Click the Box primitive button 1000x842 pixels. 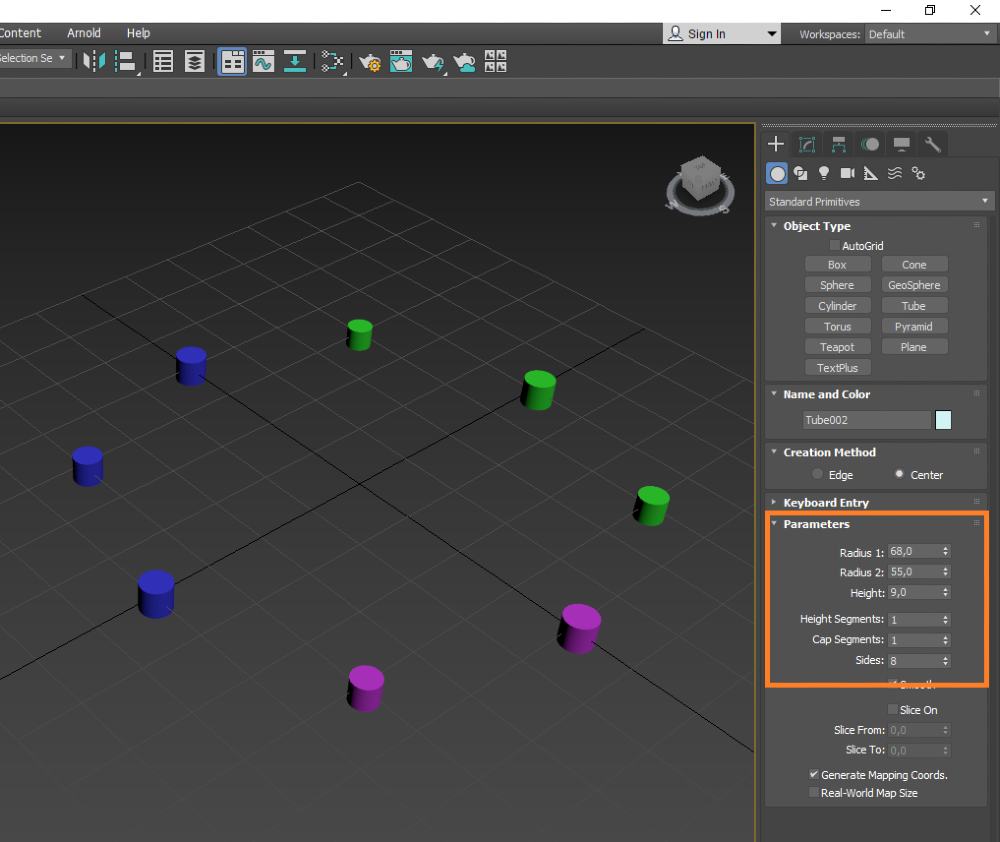837,265
